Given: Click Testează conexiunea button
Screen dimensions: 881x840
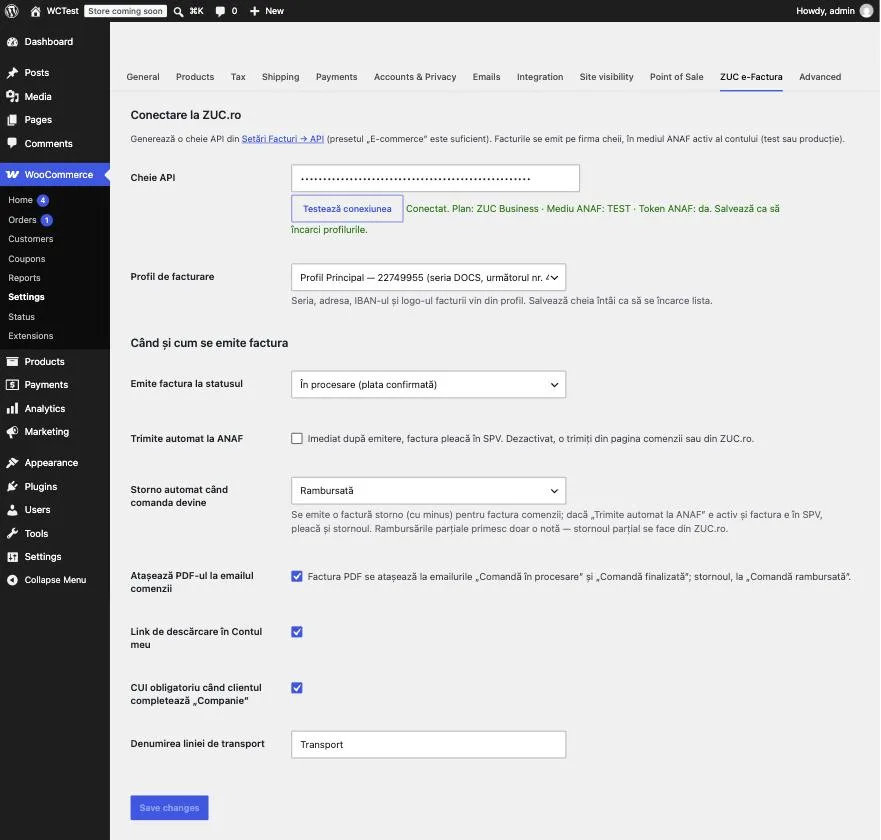Looking at the screenshot, I should coord(347,208).
